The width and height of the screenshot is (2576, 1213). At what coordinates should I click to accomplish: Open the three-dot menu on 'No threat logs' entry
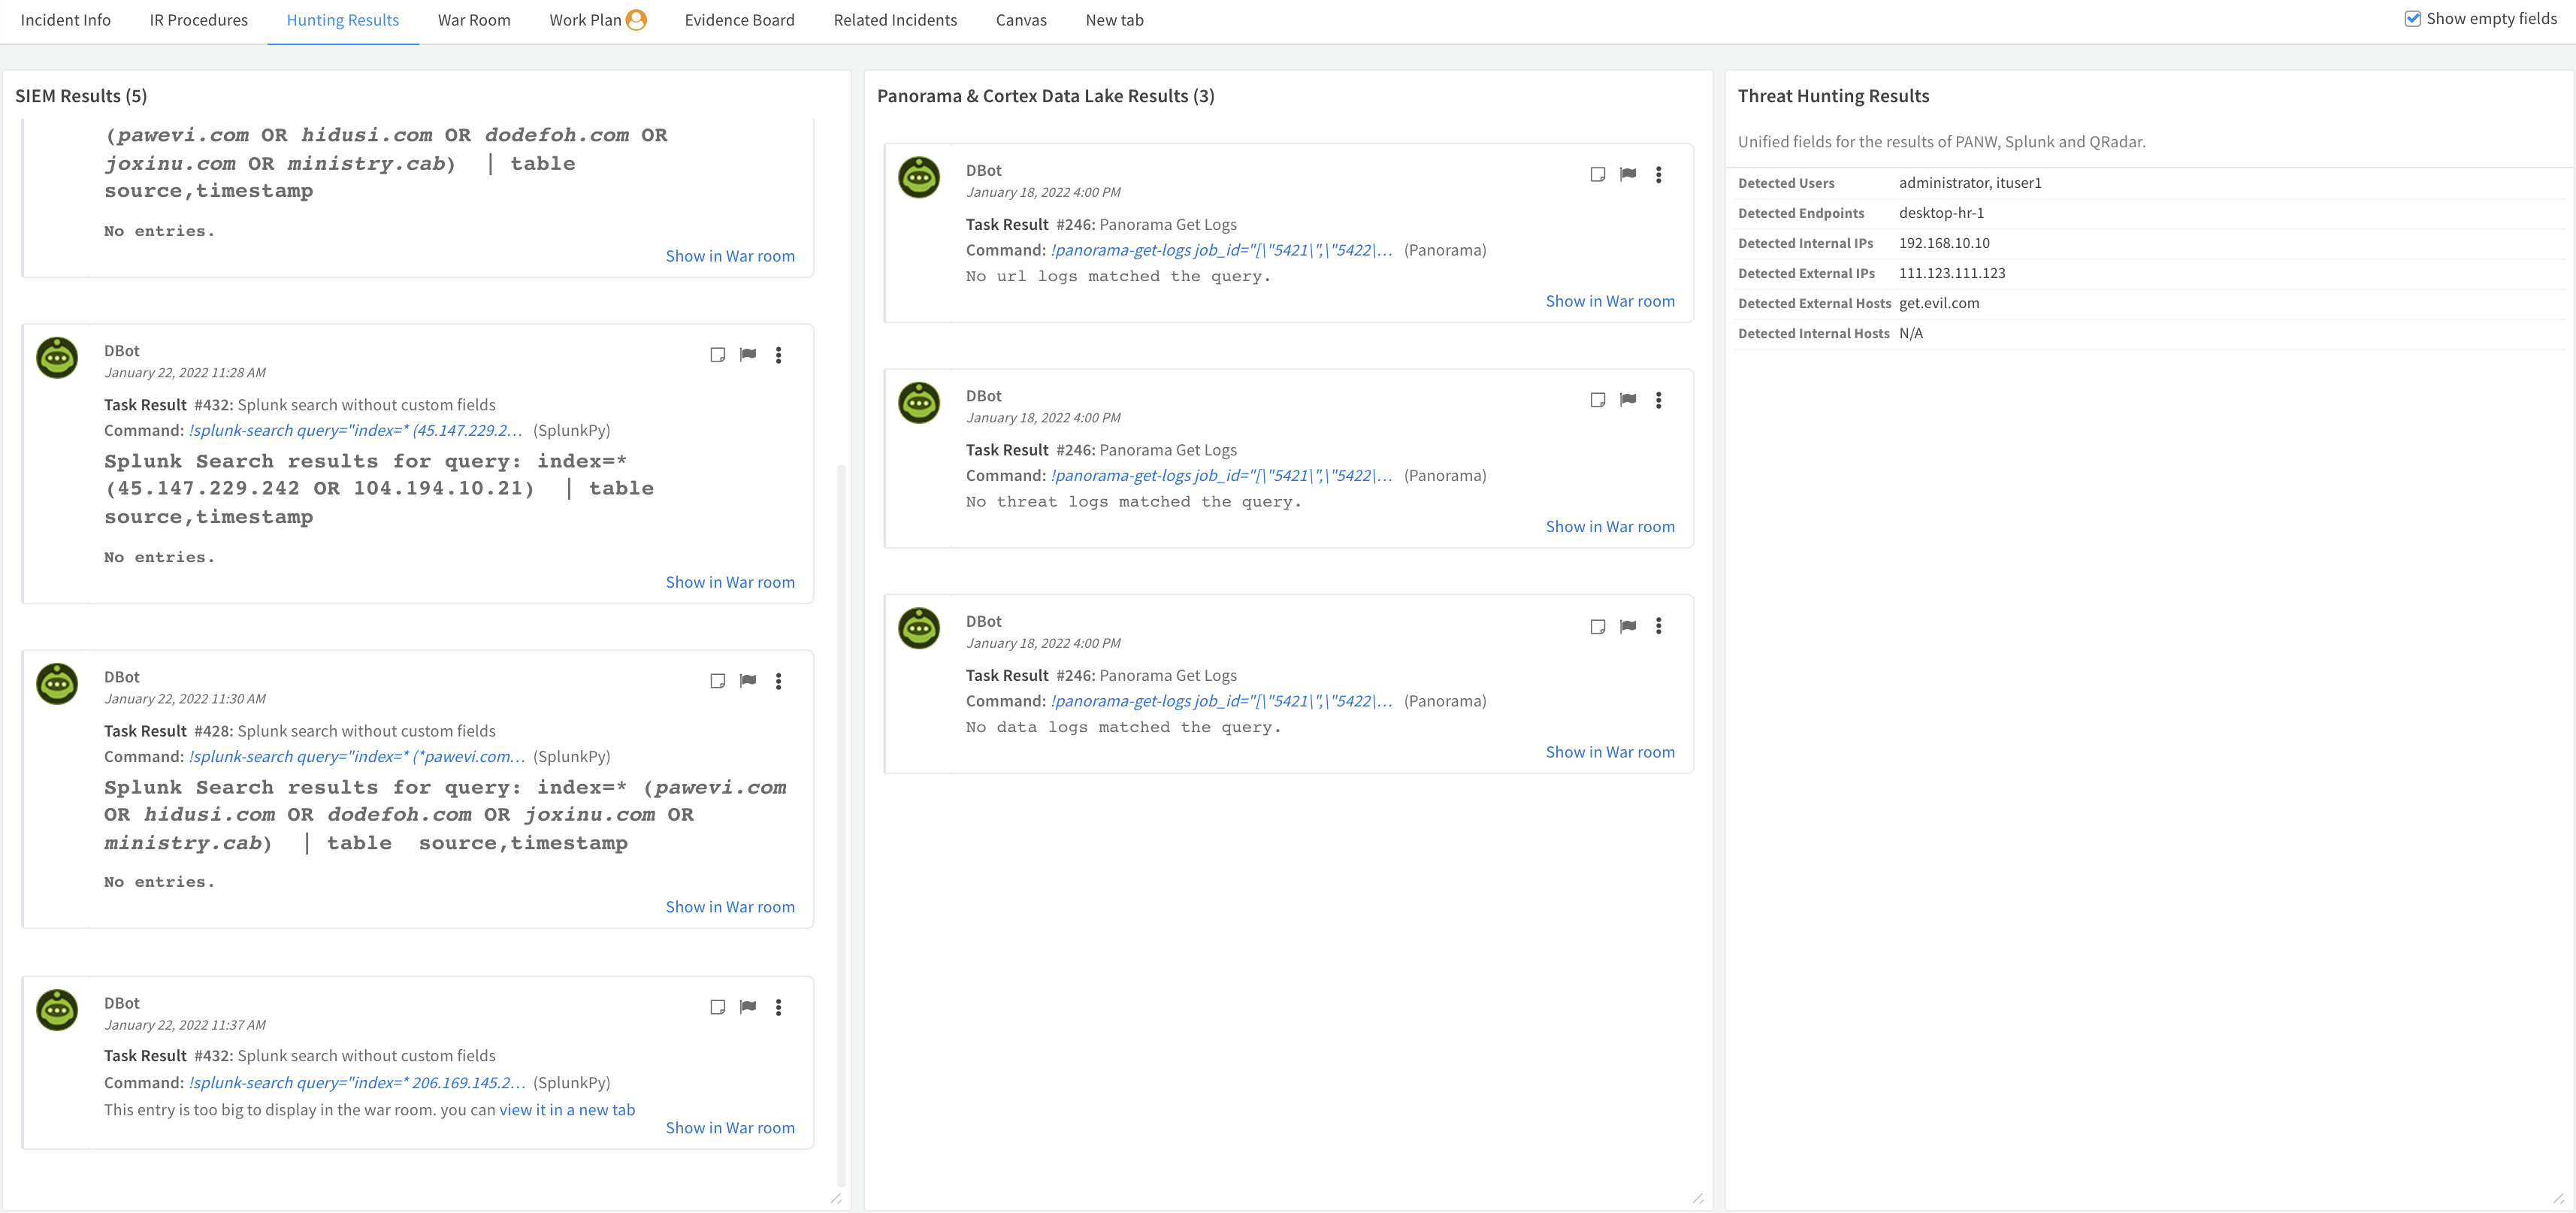point(1658,400)
